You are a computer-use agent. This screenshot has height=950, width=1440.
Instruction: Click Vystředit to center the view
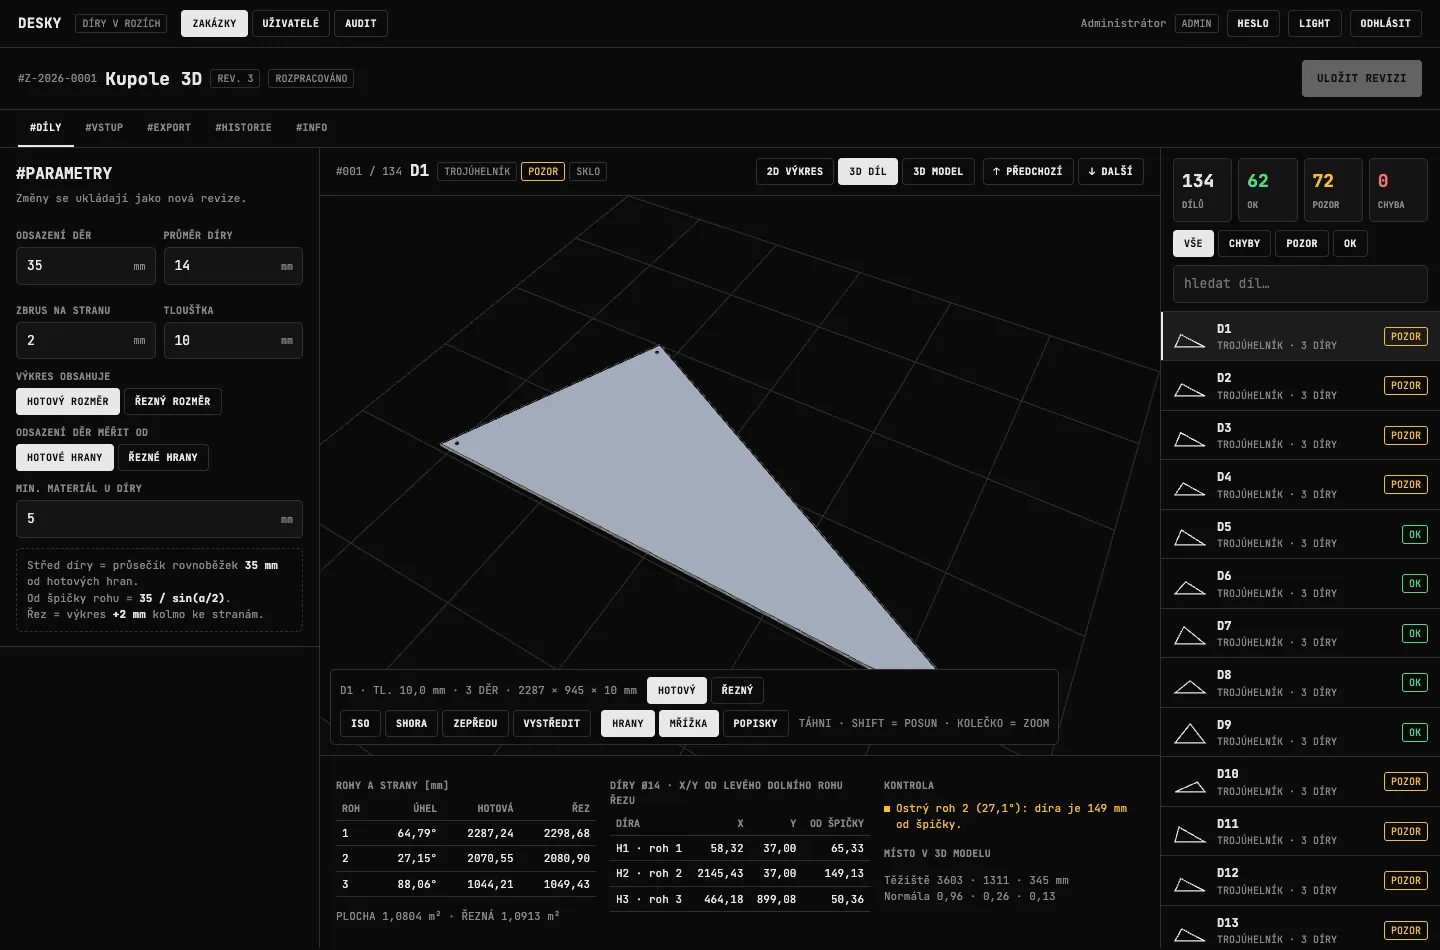click(x=552, y=723)
